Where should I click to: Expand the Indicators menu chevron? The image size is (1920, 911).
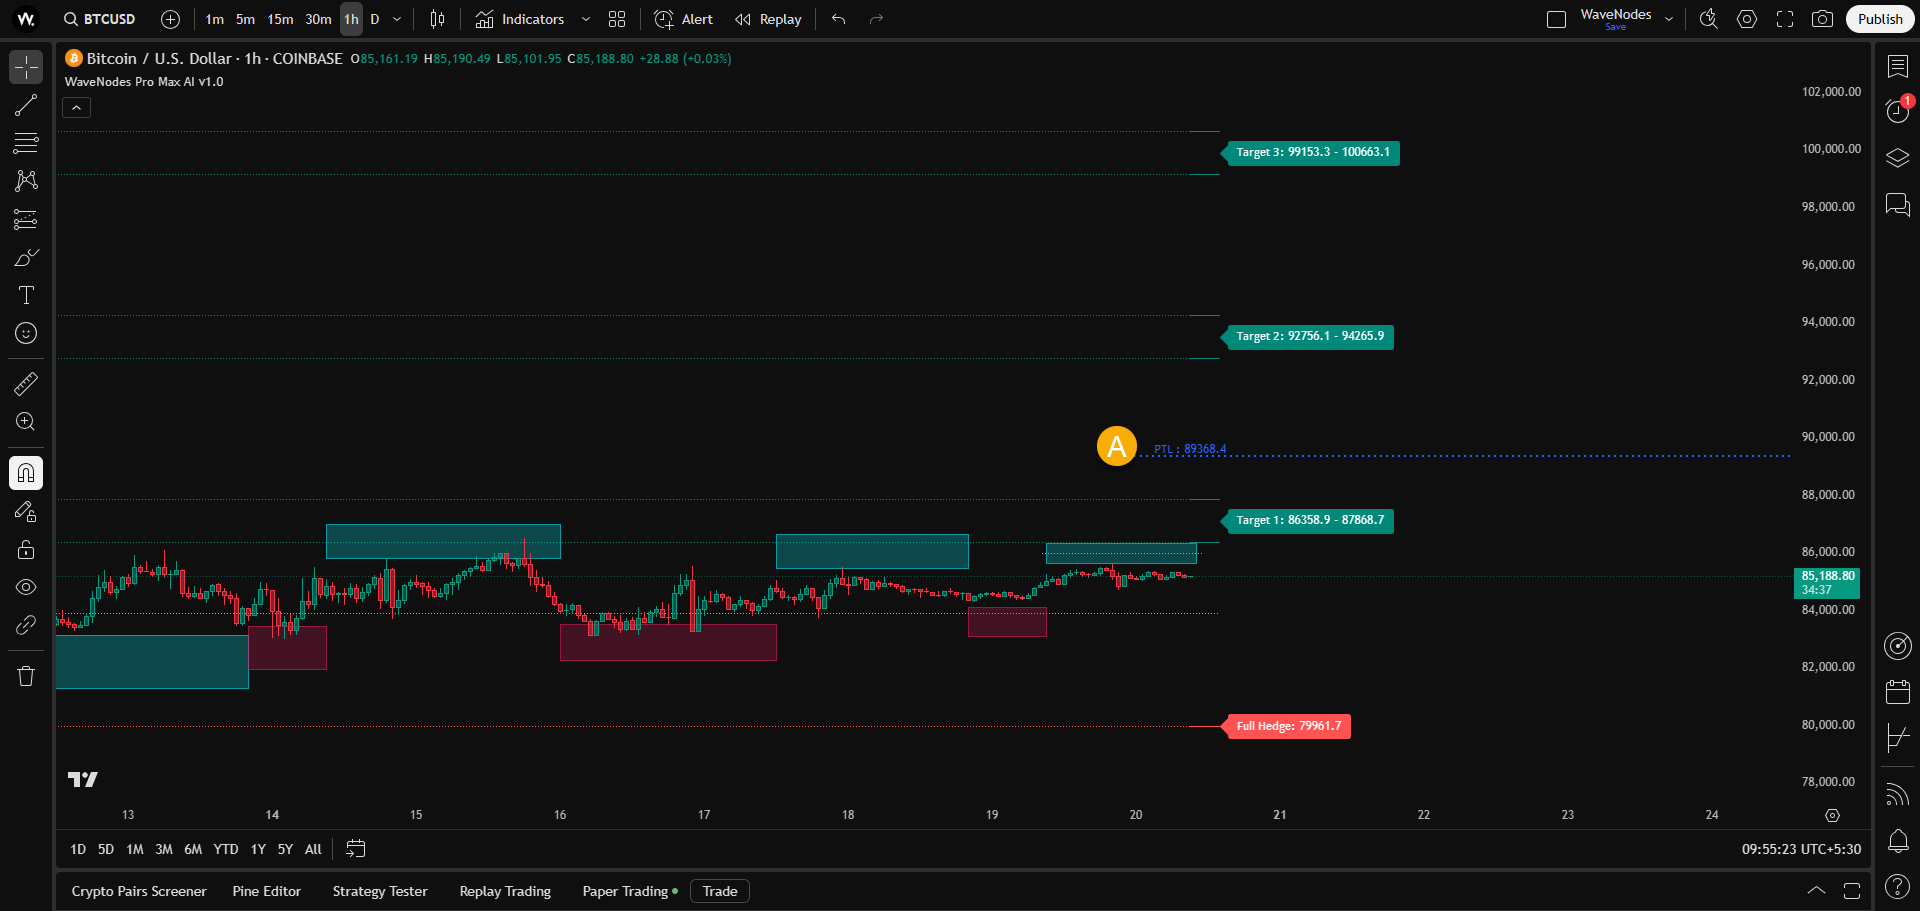[x=585, y=19]
